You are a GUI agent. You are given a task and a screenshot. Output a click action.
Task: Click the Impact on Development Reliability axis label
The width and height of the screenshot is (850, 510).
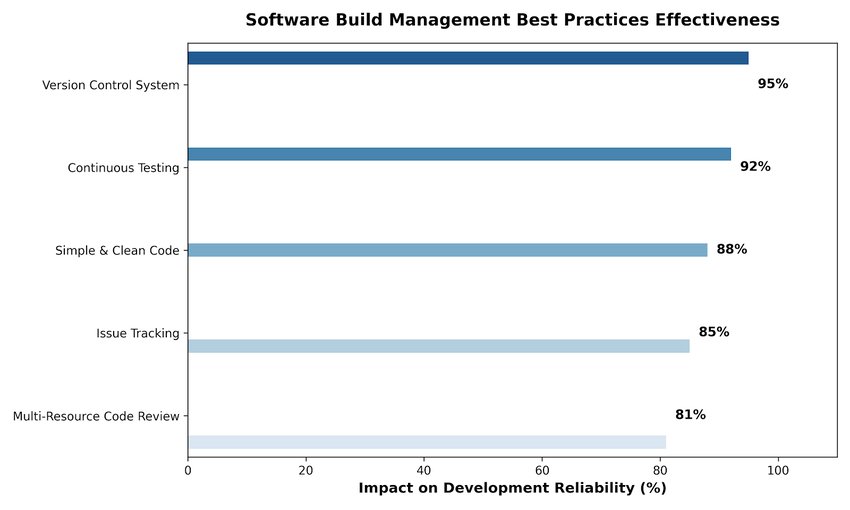coord(512,488)
